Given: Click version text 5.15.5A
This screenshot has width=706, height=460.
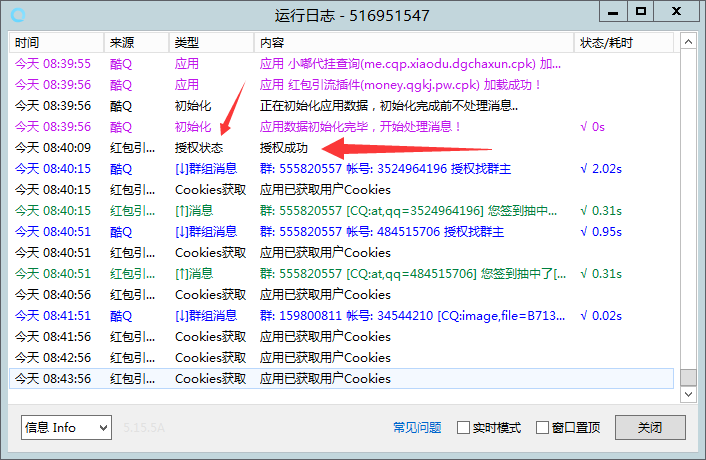Looking at the screenshot, I should (x=144, y=428).
